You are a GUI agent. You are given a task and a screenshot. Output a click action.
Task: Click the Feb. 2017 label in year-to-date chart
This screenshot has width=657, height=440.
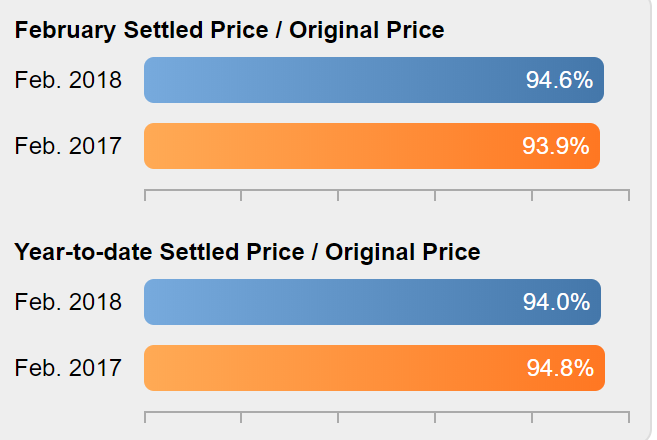click(x=68, y=368)
